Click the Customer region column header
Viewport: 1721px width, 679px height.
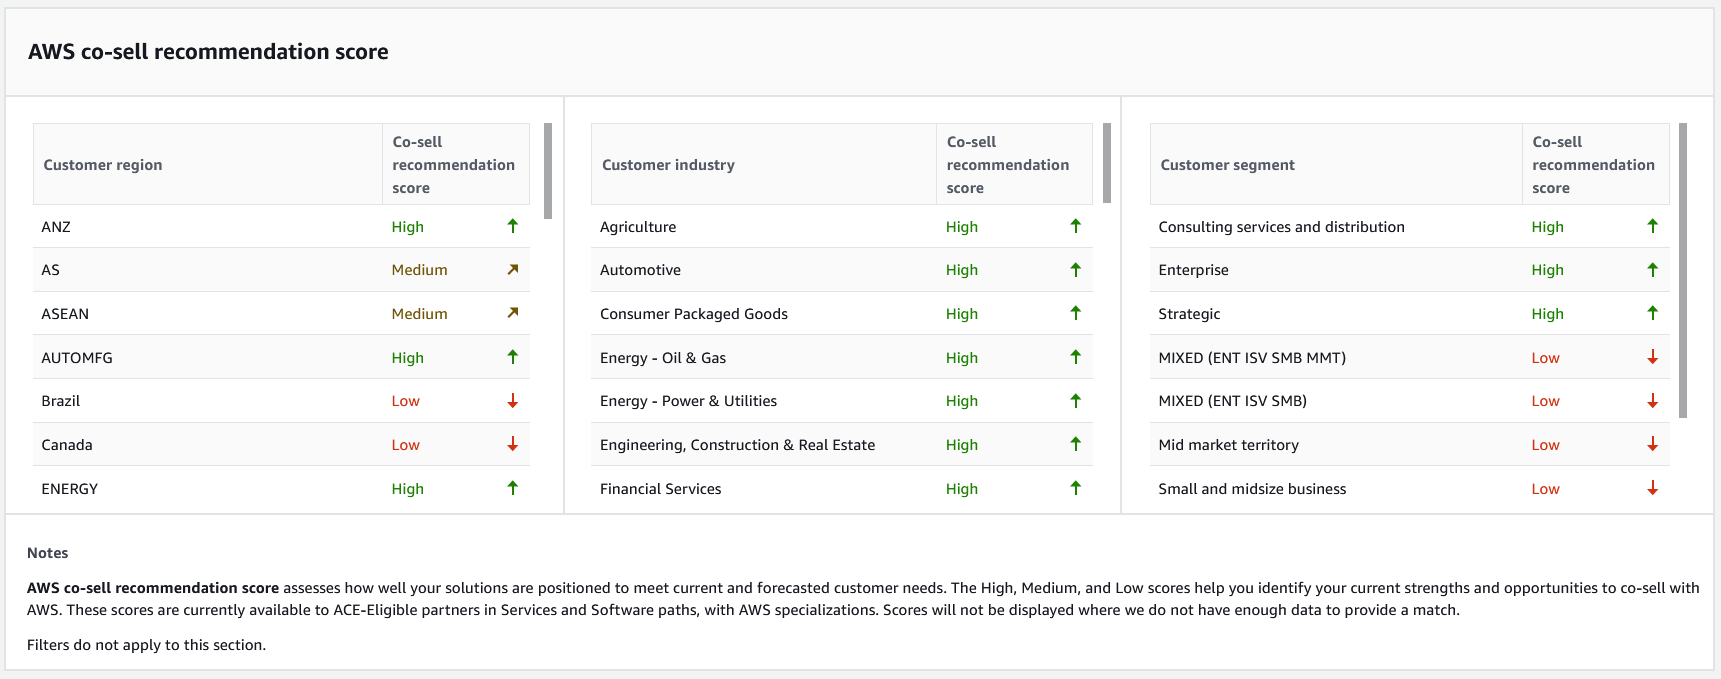pyautogui.click(x=103, y=165)
